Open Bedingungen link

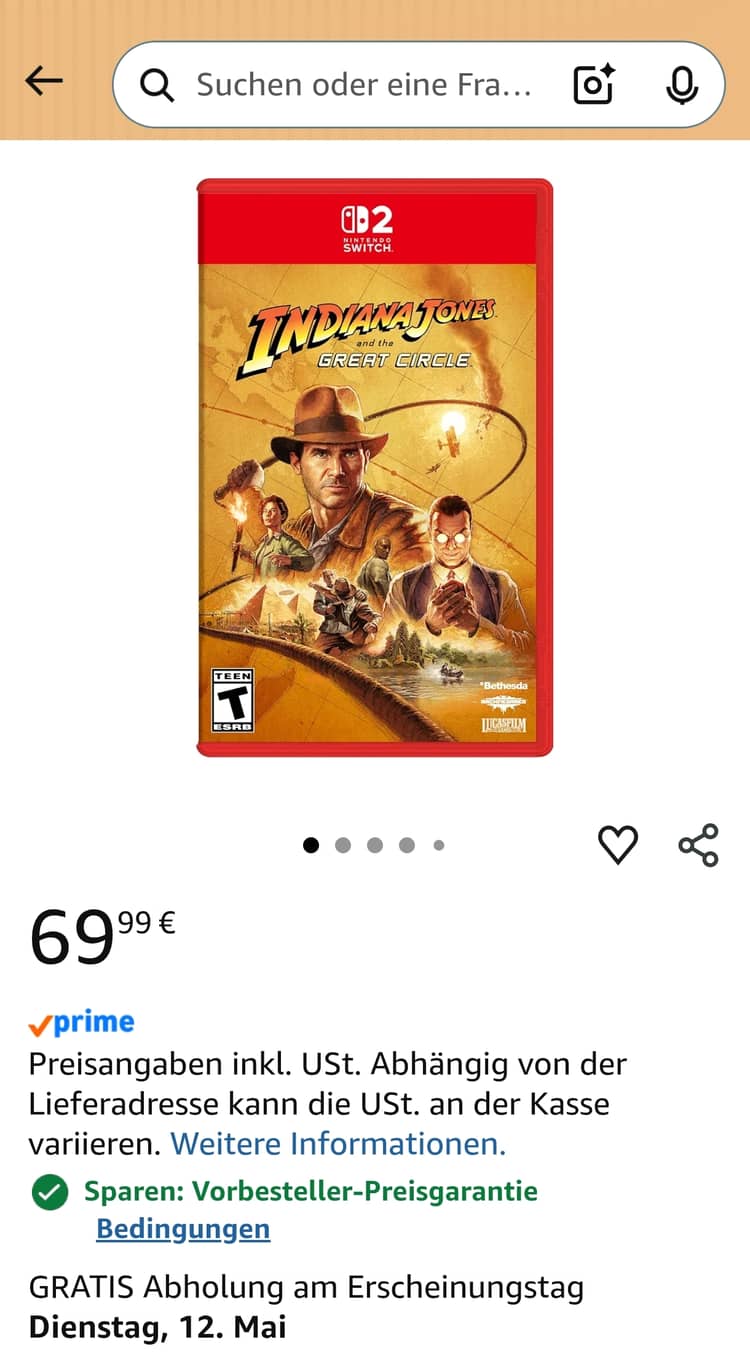(x=183, y=1229)
